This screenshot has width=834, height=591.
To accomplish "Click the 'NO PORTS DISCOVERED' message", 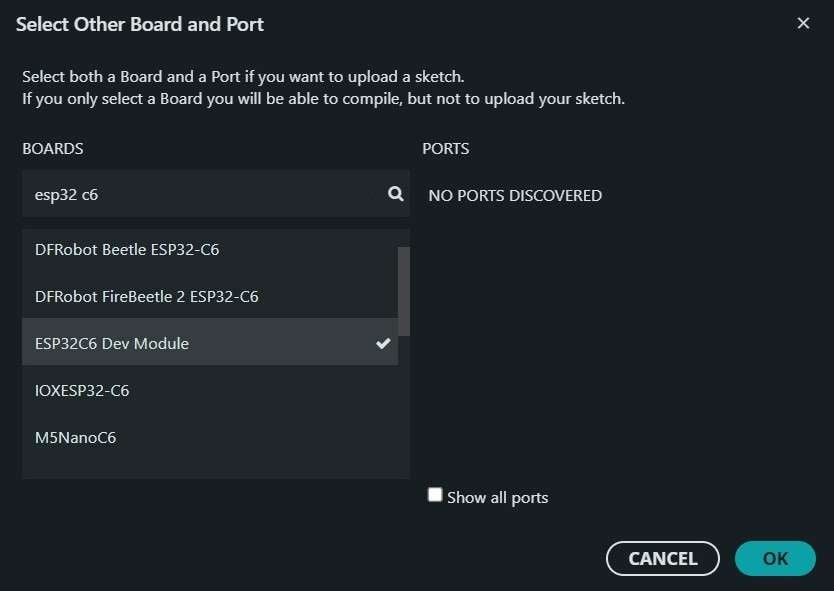I will [515, 195].
